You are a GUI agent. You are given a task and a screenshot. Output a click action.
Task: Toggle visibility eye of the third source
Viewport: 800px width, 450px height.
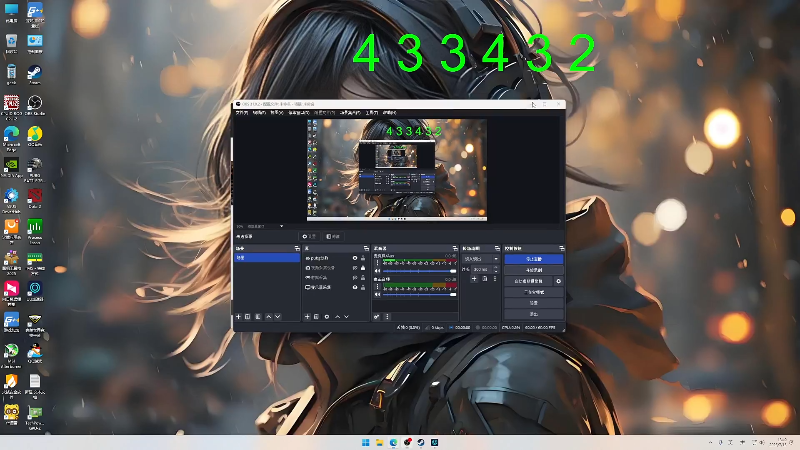coord(355,278)
